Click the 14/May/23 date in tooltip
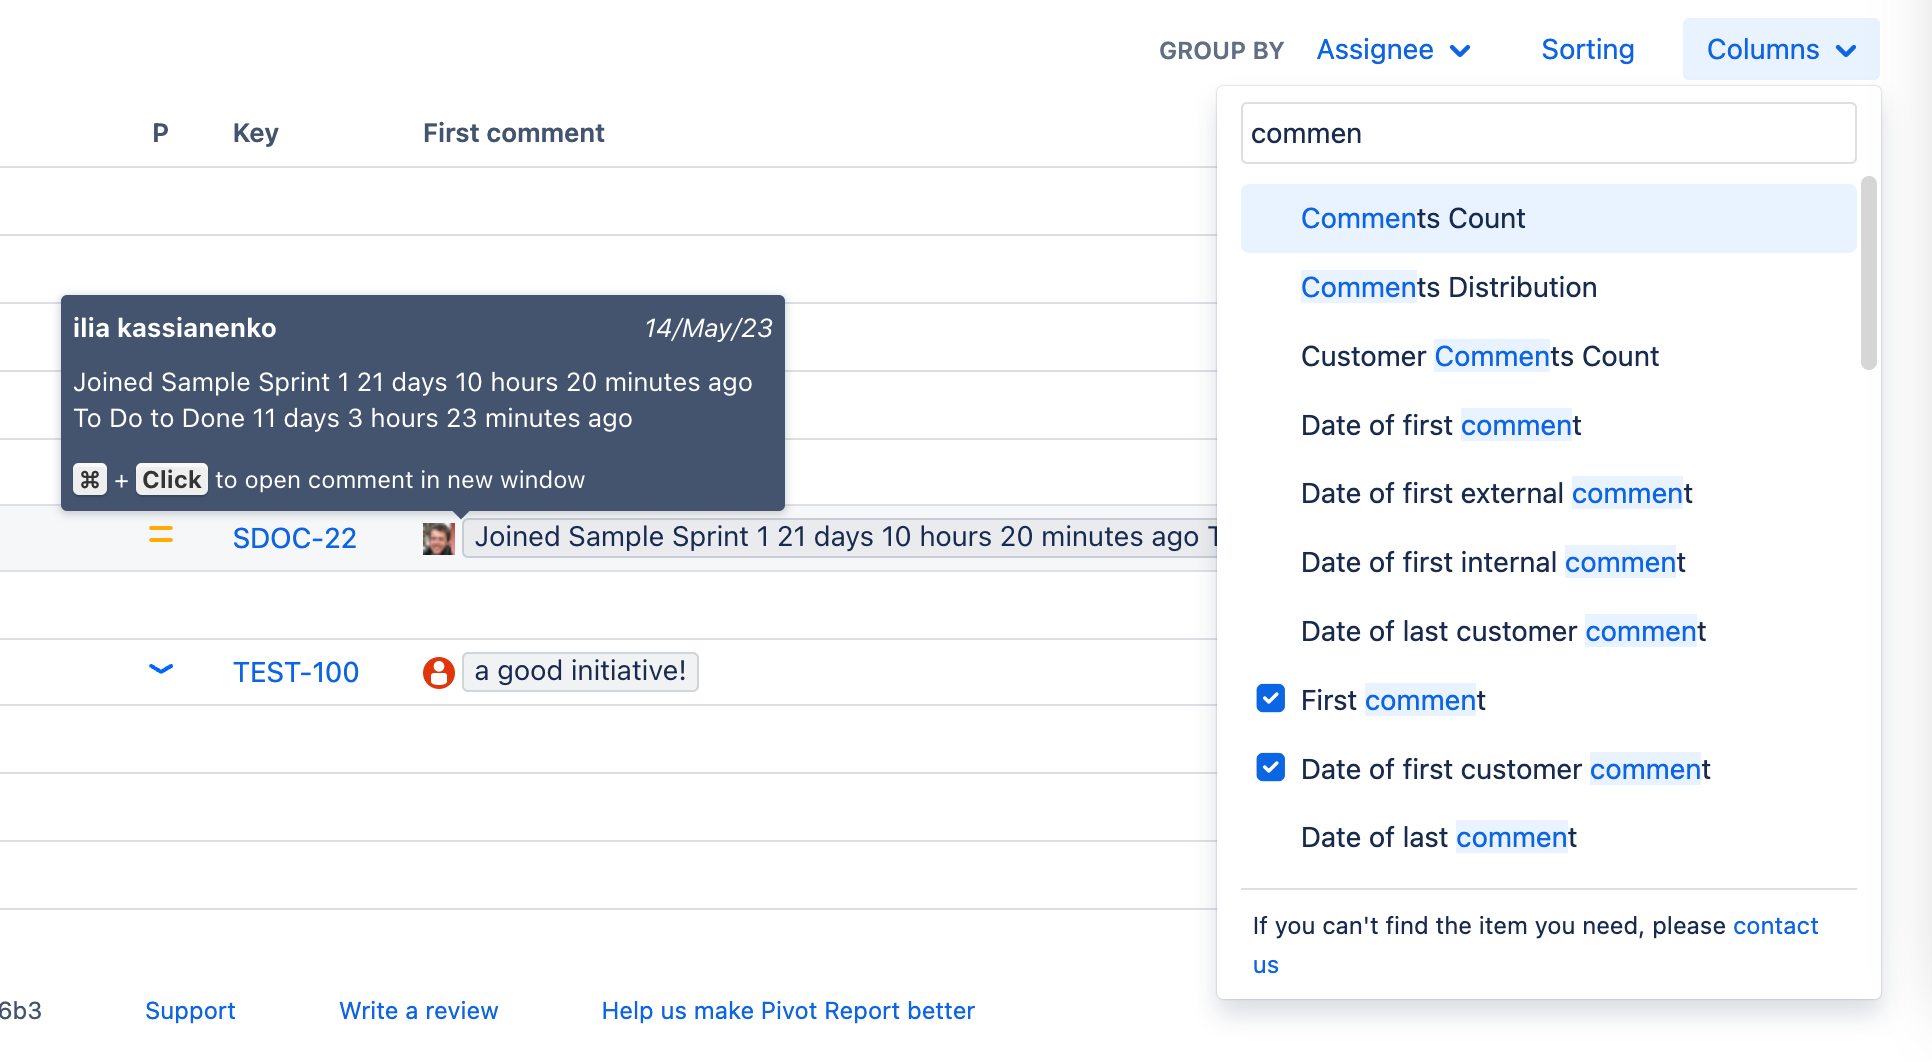This screenshot has width=1932, height=1062. 708,328
